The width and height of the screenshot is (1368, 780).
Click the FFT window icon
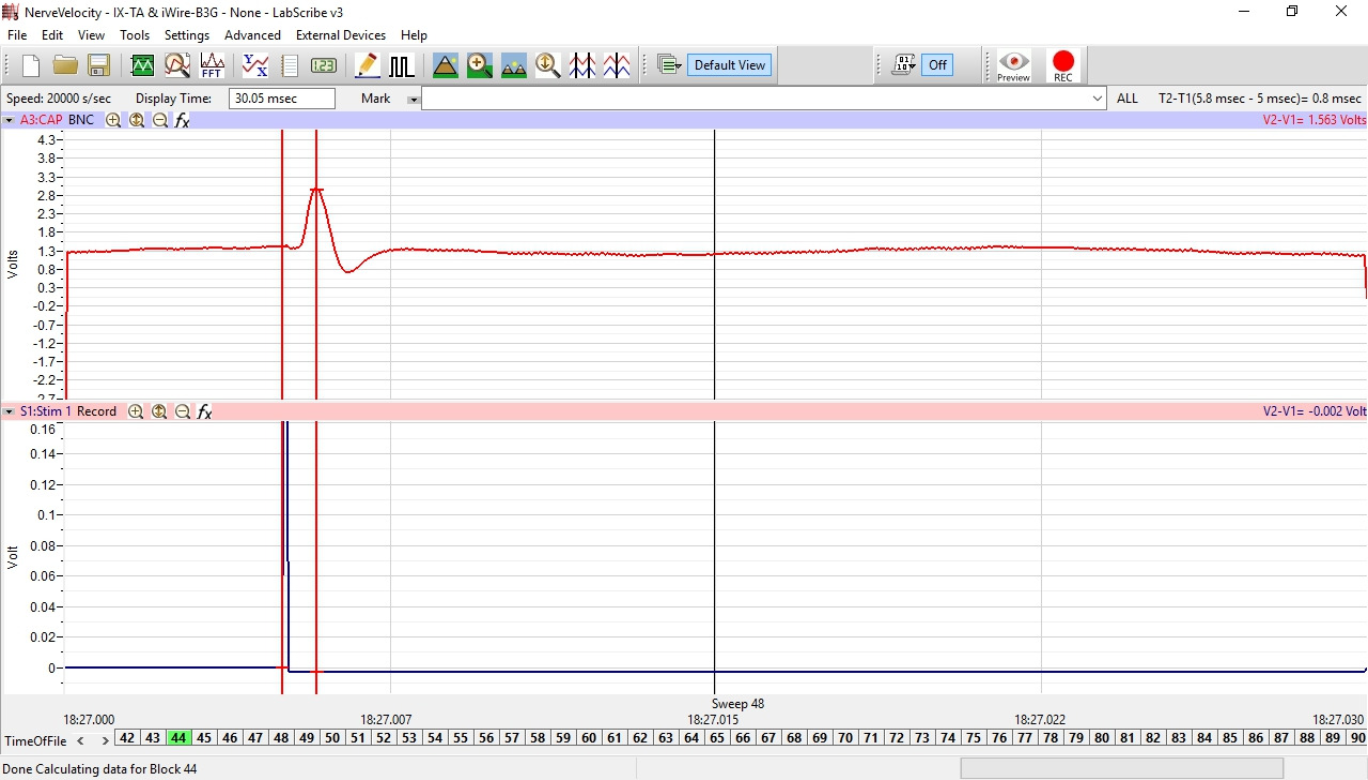[212, 66]
